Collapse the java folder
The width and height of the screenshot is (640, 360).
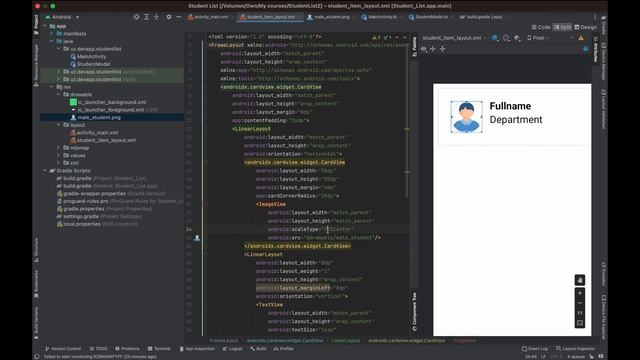tap(52, 41)
